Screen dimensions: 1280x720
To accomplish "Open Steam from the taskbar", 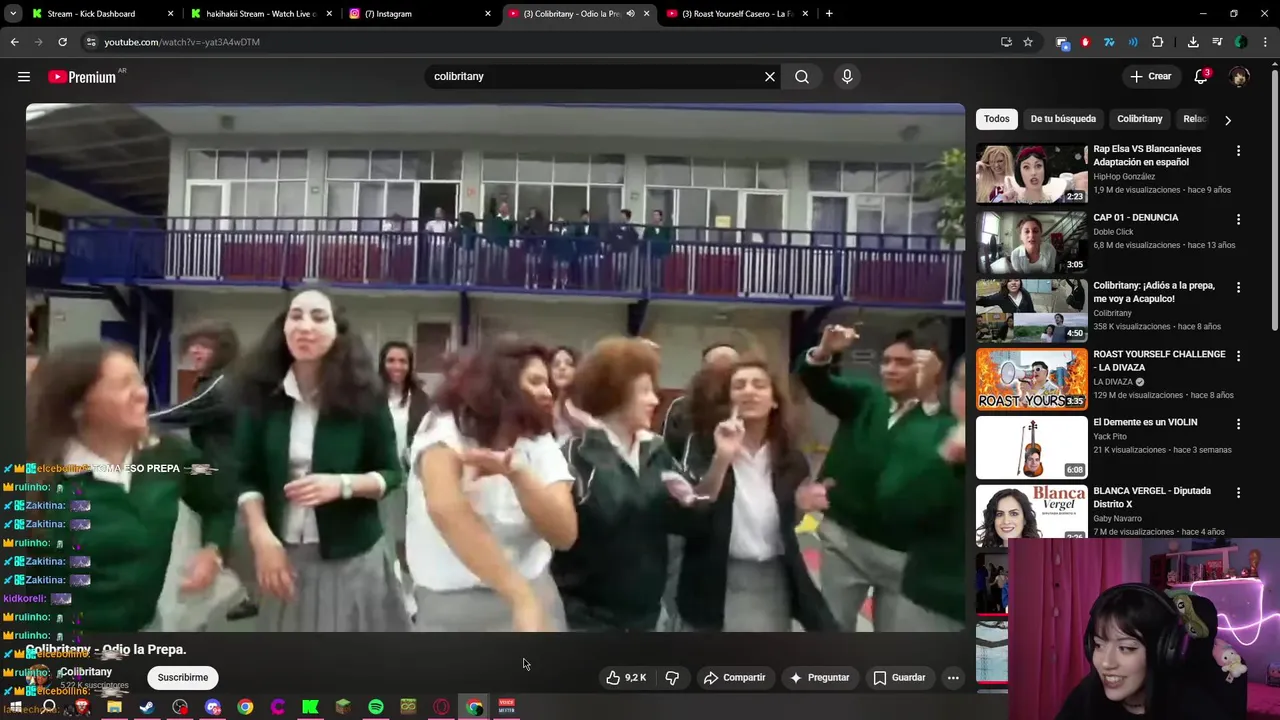I will coord(147,707).
